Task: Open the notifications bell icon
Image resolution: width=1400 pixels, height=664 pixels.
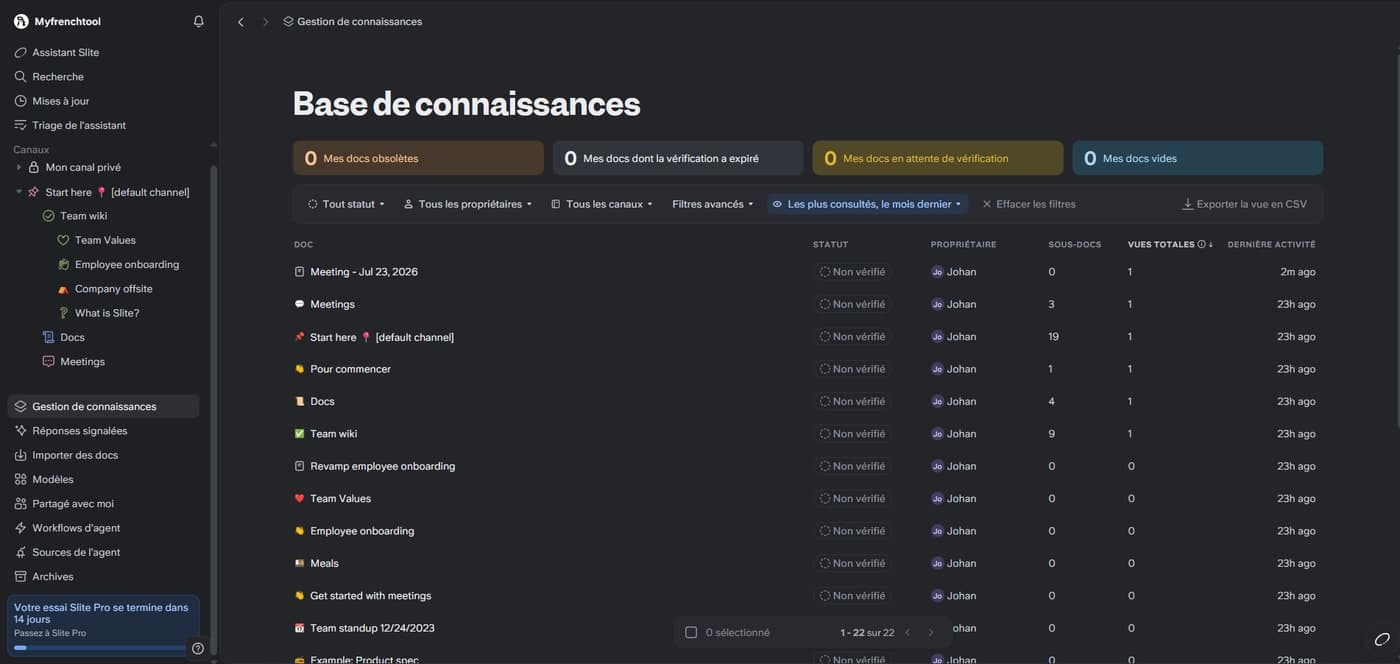Action: coord(199,21)
